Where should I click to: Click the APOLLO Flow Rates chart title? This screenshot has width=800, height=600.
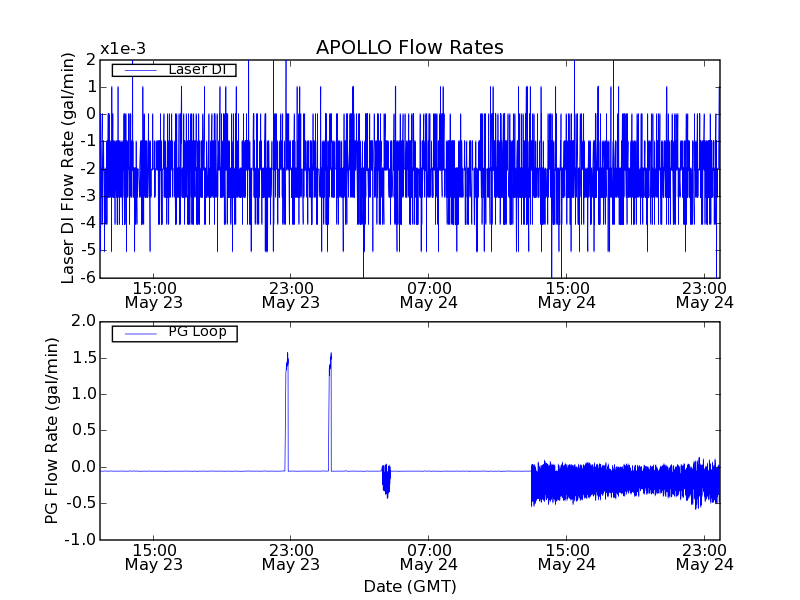pos(409,48)
